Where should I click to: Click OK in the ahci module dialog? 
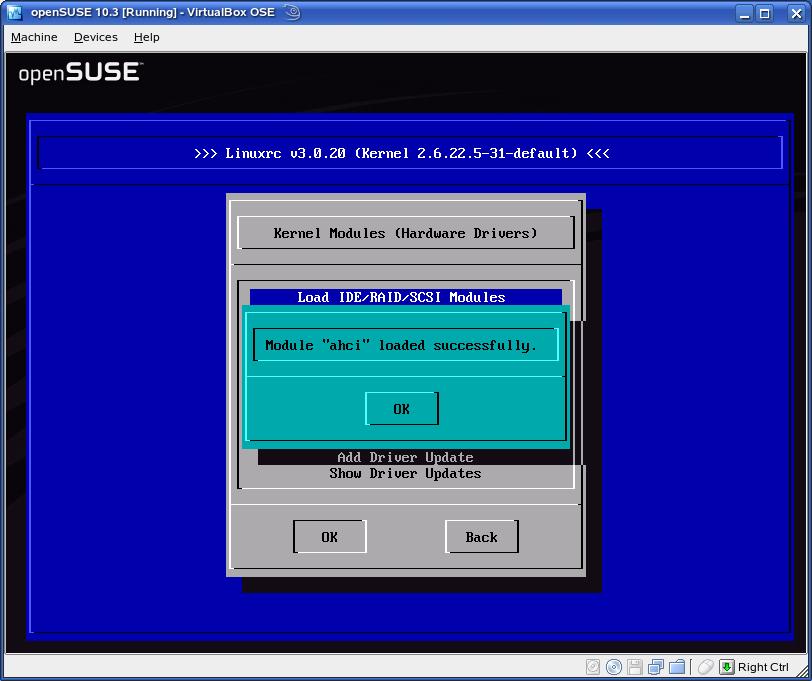tap(402, 409)
